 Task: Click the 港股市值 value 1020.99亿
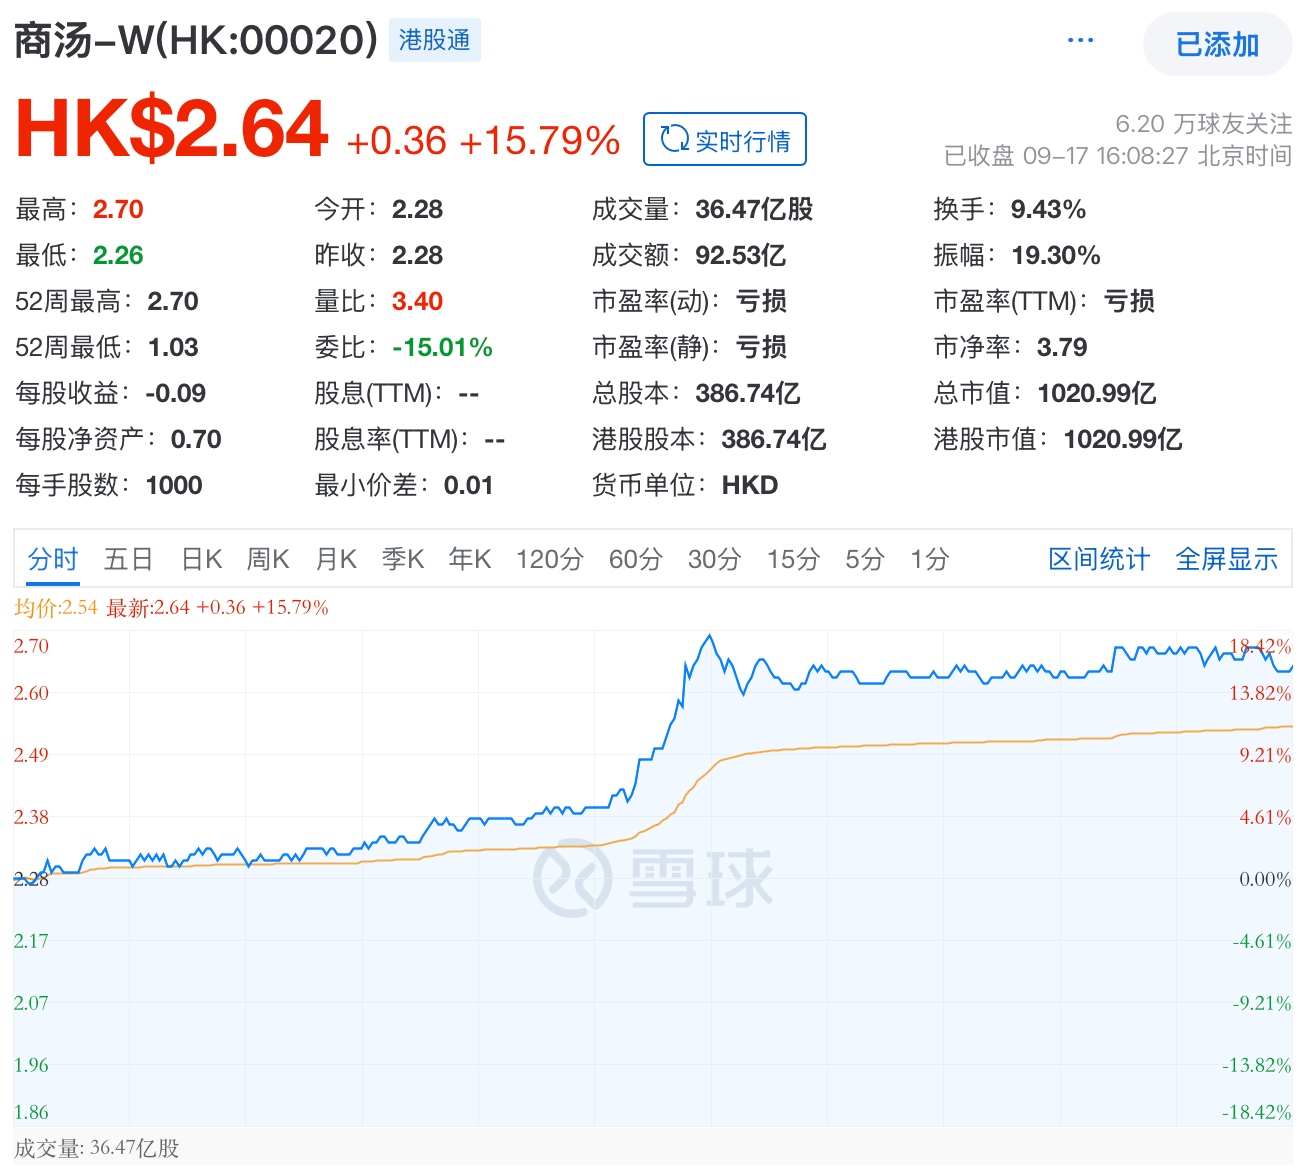1123,439
